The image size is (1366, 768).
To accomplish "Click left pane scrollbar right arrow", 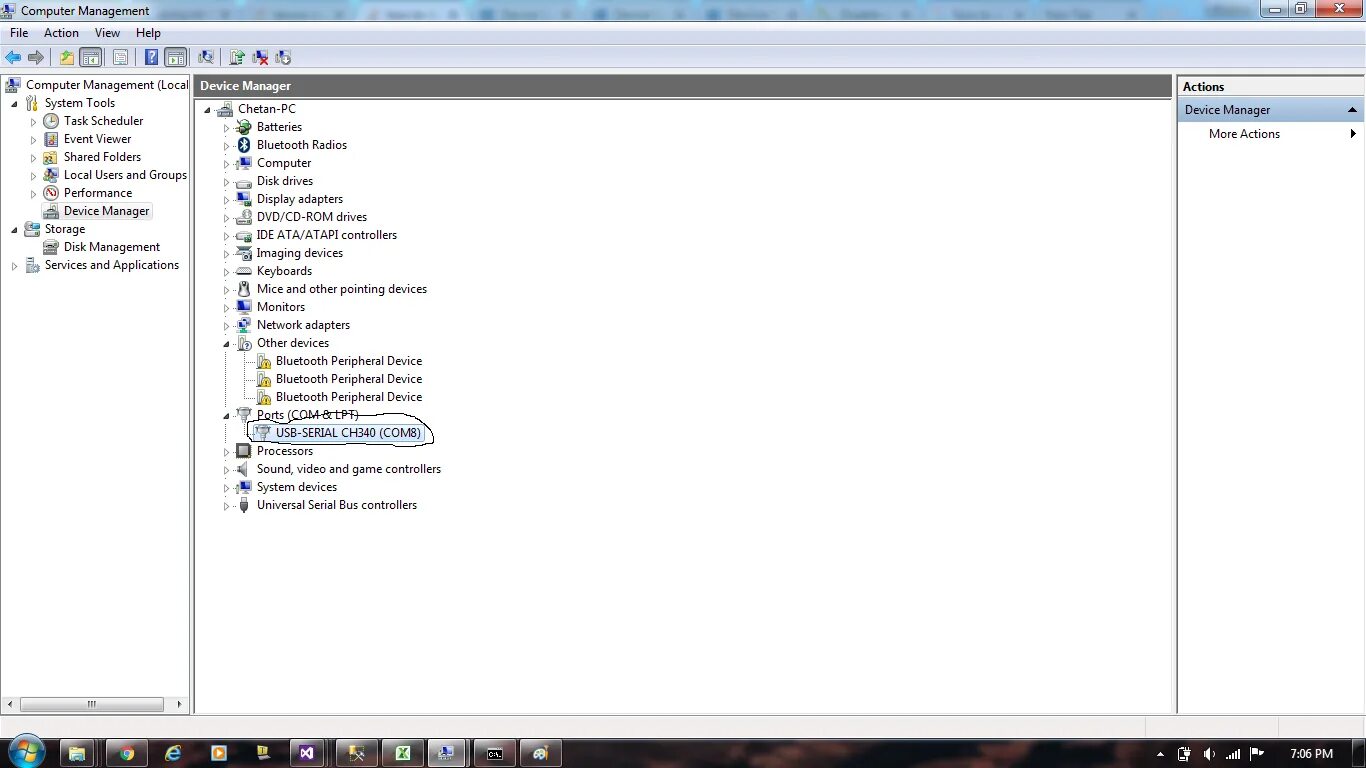I will pos(181,704).
